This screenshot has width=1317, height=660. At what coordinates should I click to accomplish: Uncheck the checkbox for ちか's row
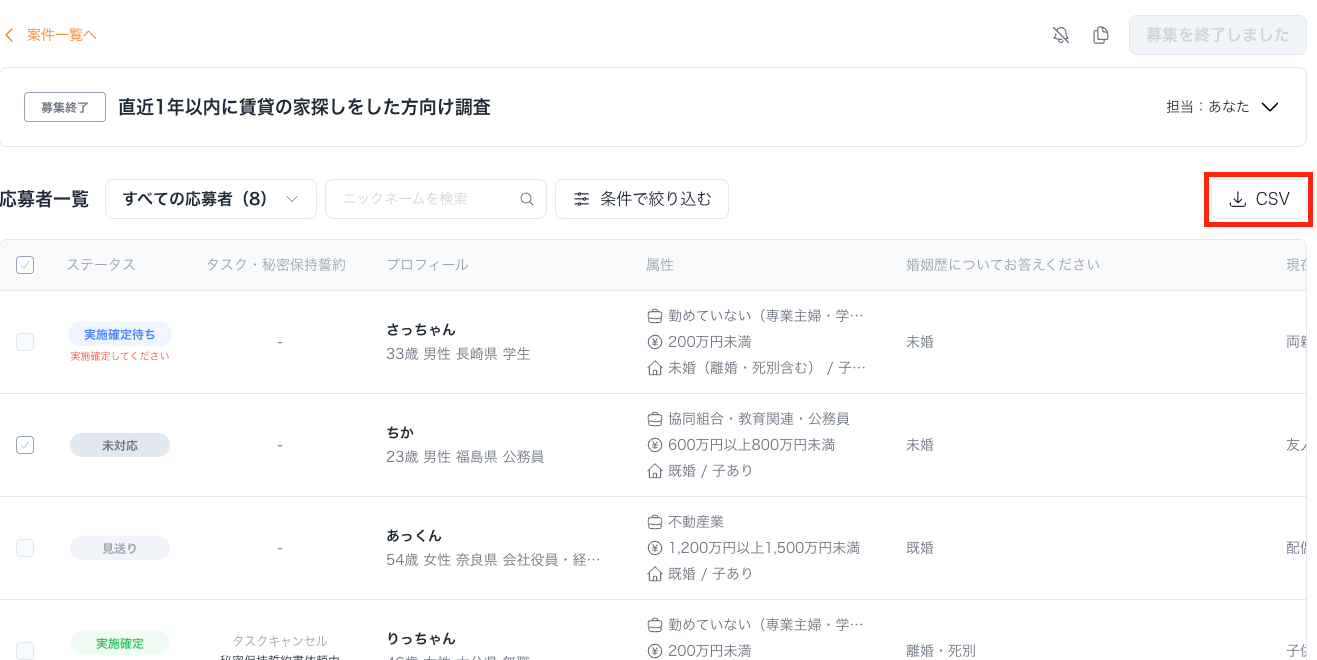25,445
